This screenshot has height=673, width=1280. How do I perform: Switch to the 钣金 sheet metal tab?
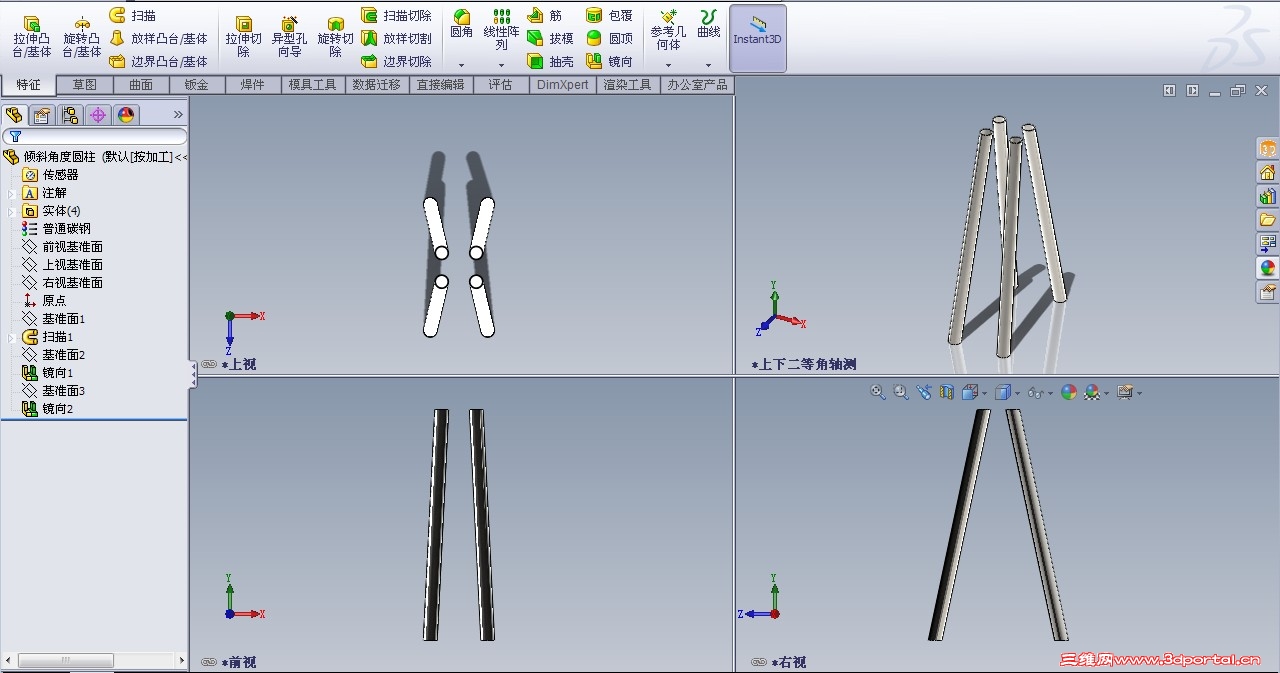point(197,85)
